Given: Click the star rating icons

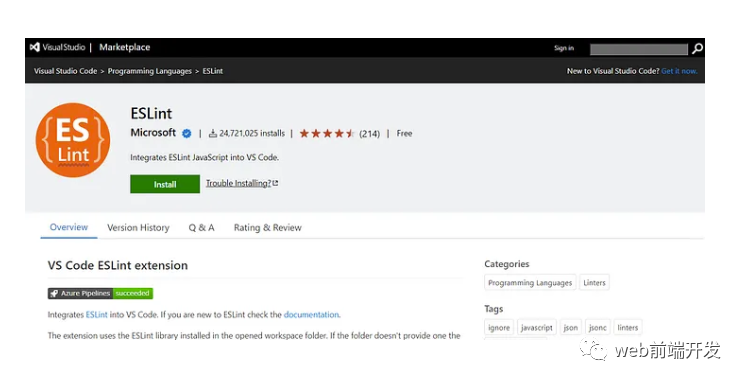Looking at the screenshot, I should [327, 134].
